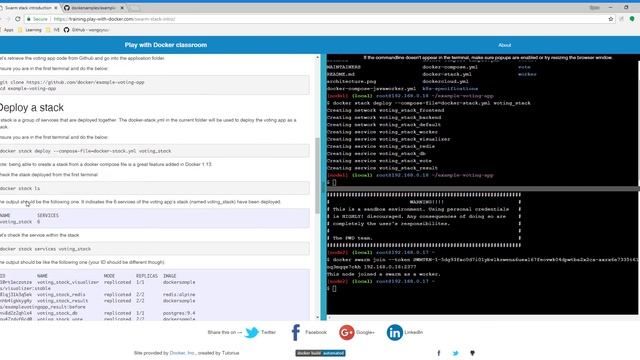Click the LinkedIn share text label
The height and width of the screenshot is (360, 640).
[413, 332]
